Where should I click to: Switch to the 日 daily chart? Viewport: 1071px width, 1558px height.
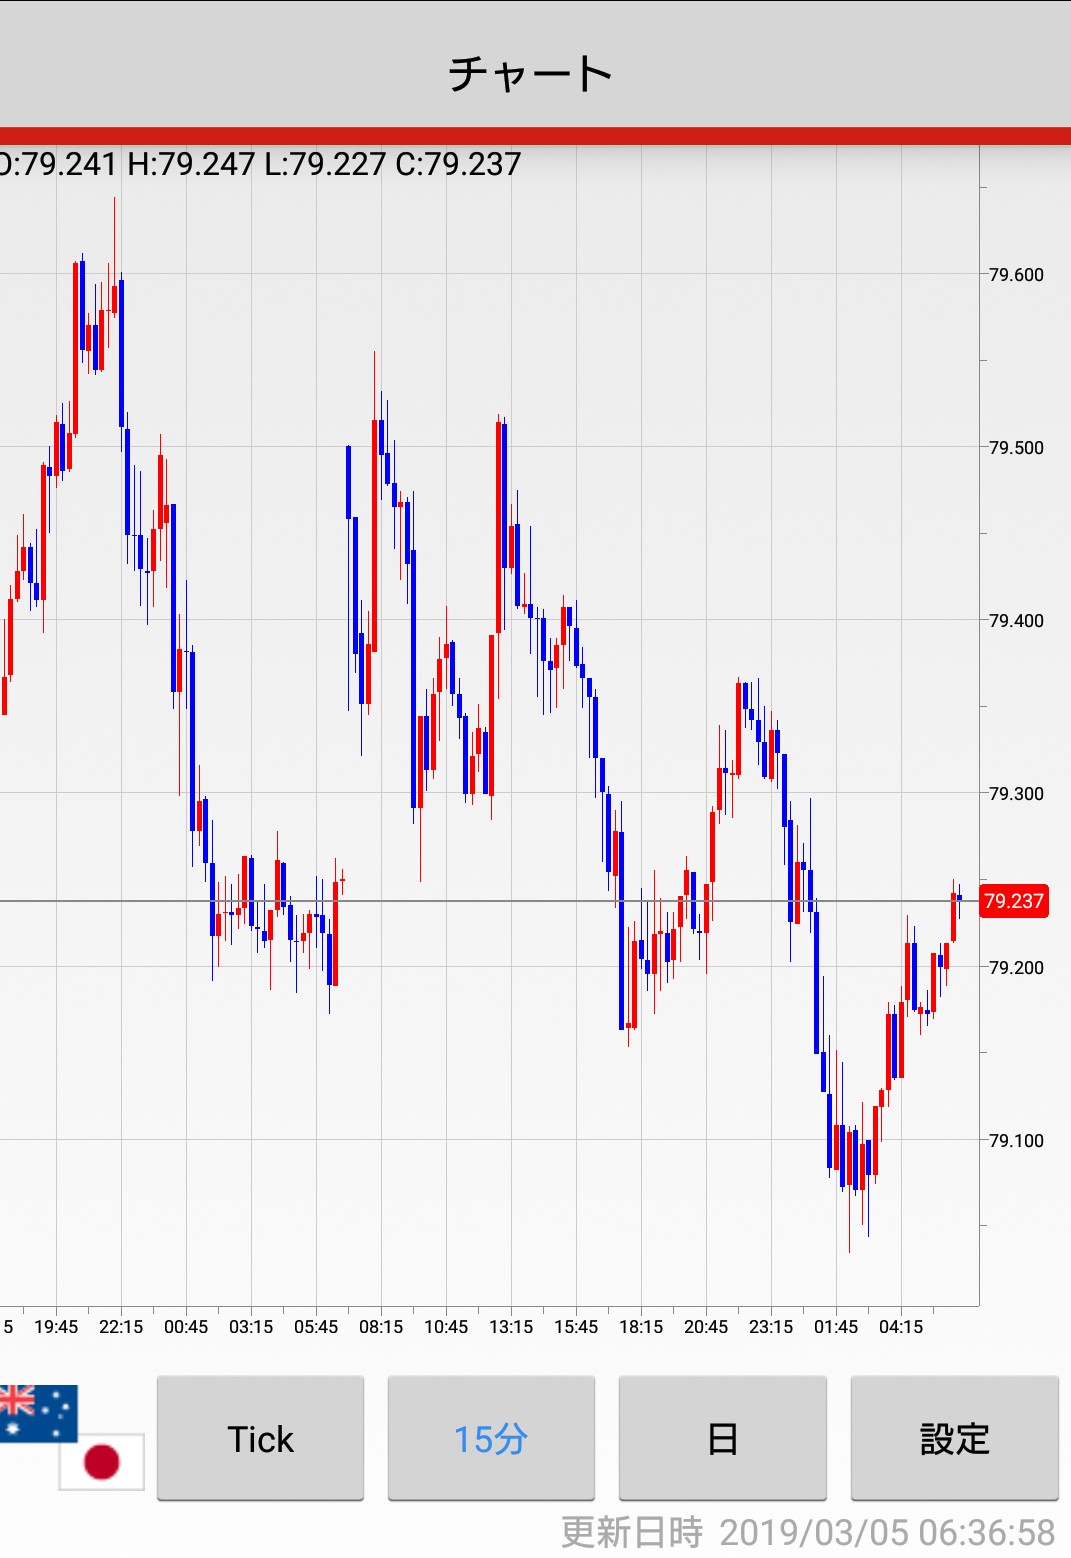pyautogui.click(x=722, y=1438)
